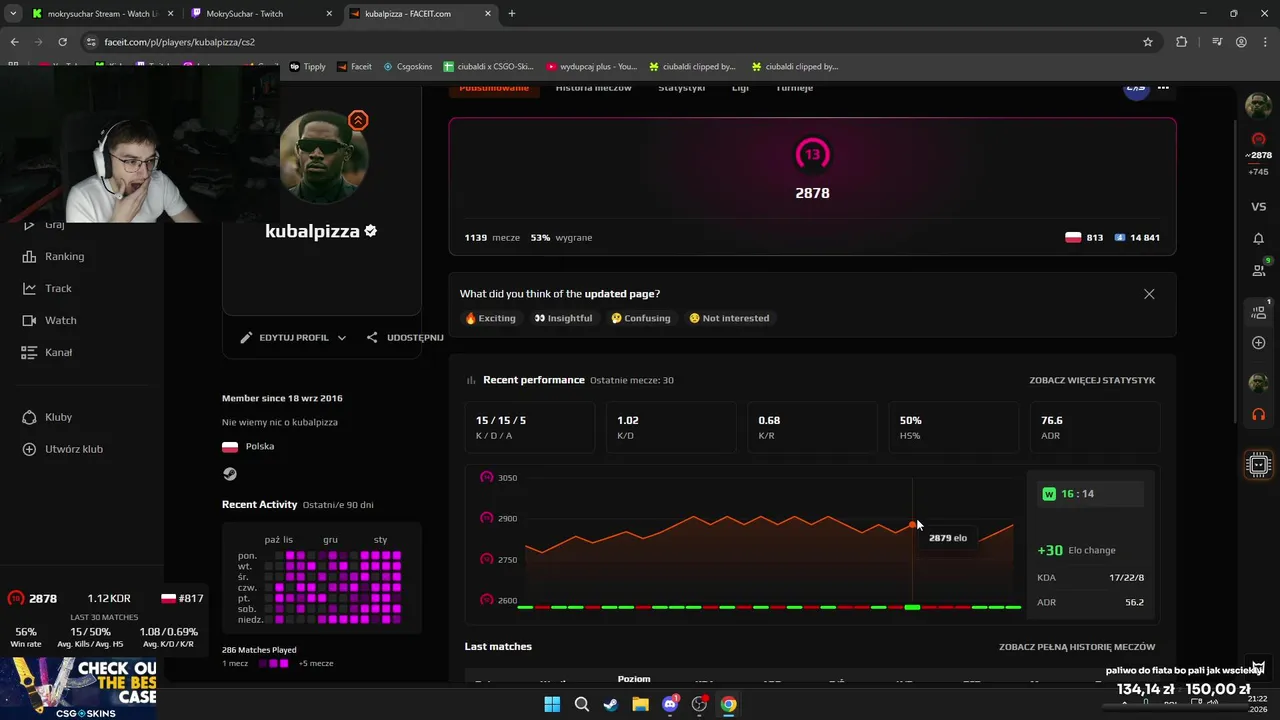This screenshot has height=720, width=1280.
Task: Click the CSGOSkins best case ad banner
Action: click(x=78, y=689)
